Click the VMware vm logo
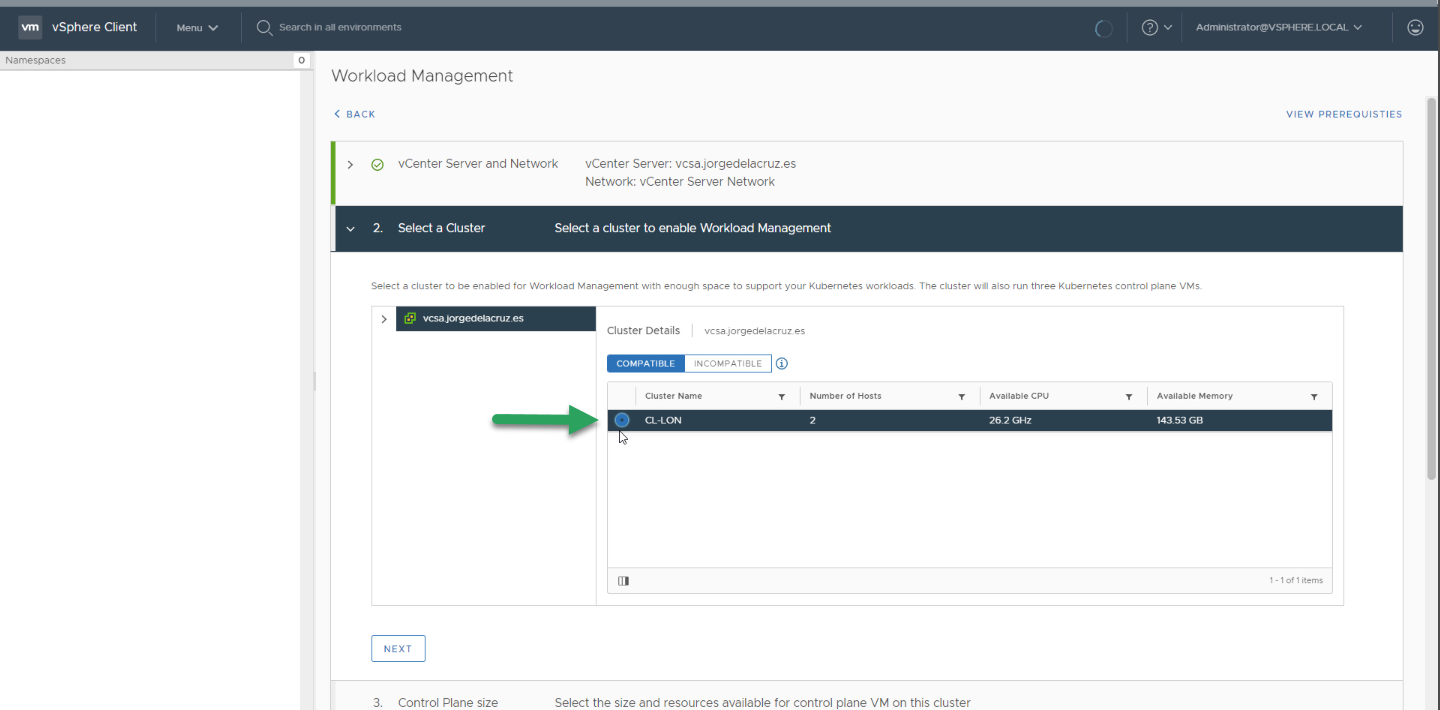This screenshot has width=1440, height=710. [x=30, y=27]
